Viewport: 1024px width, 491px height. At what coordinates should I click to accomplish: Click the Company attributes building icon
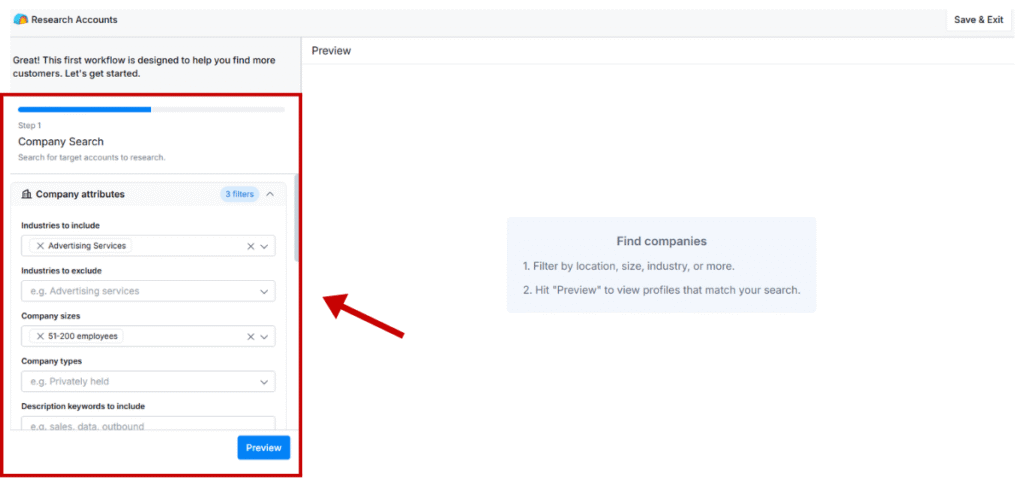tap(27, 194)
